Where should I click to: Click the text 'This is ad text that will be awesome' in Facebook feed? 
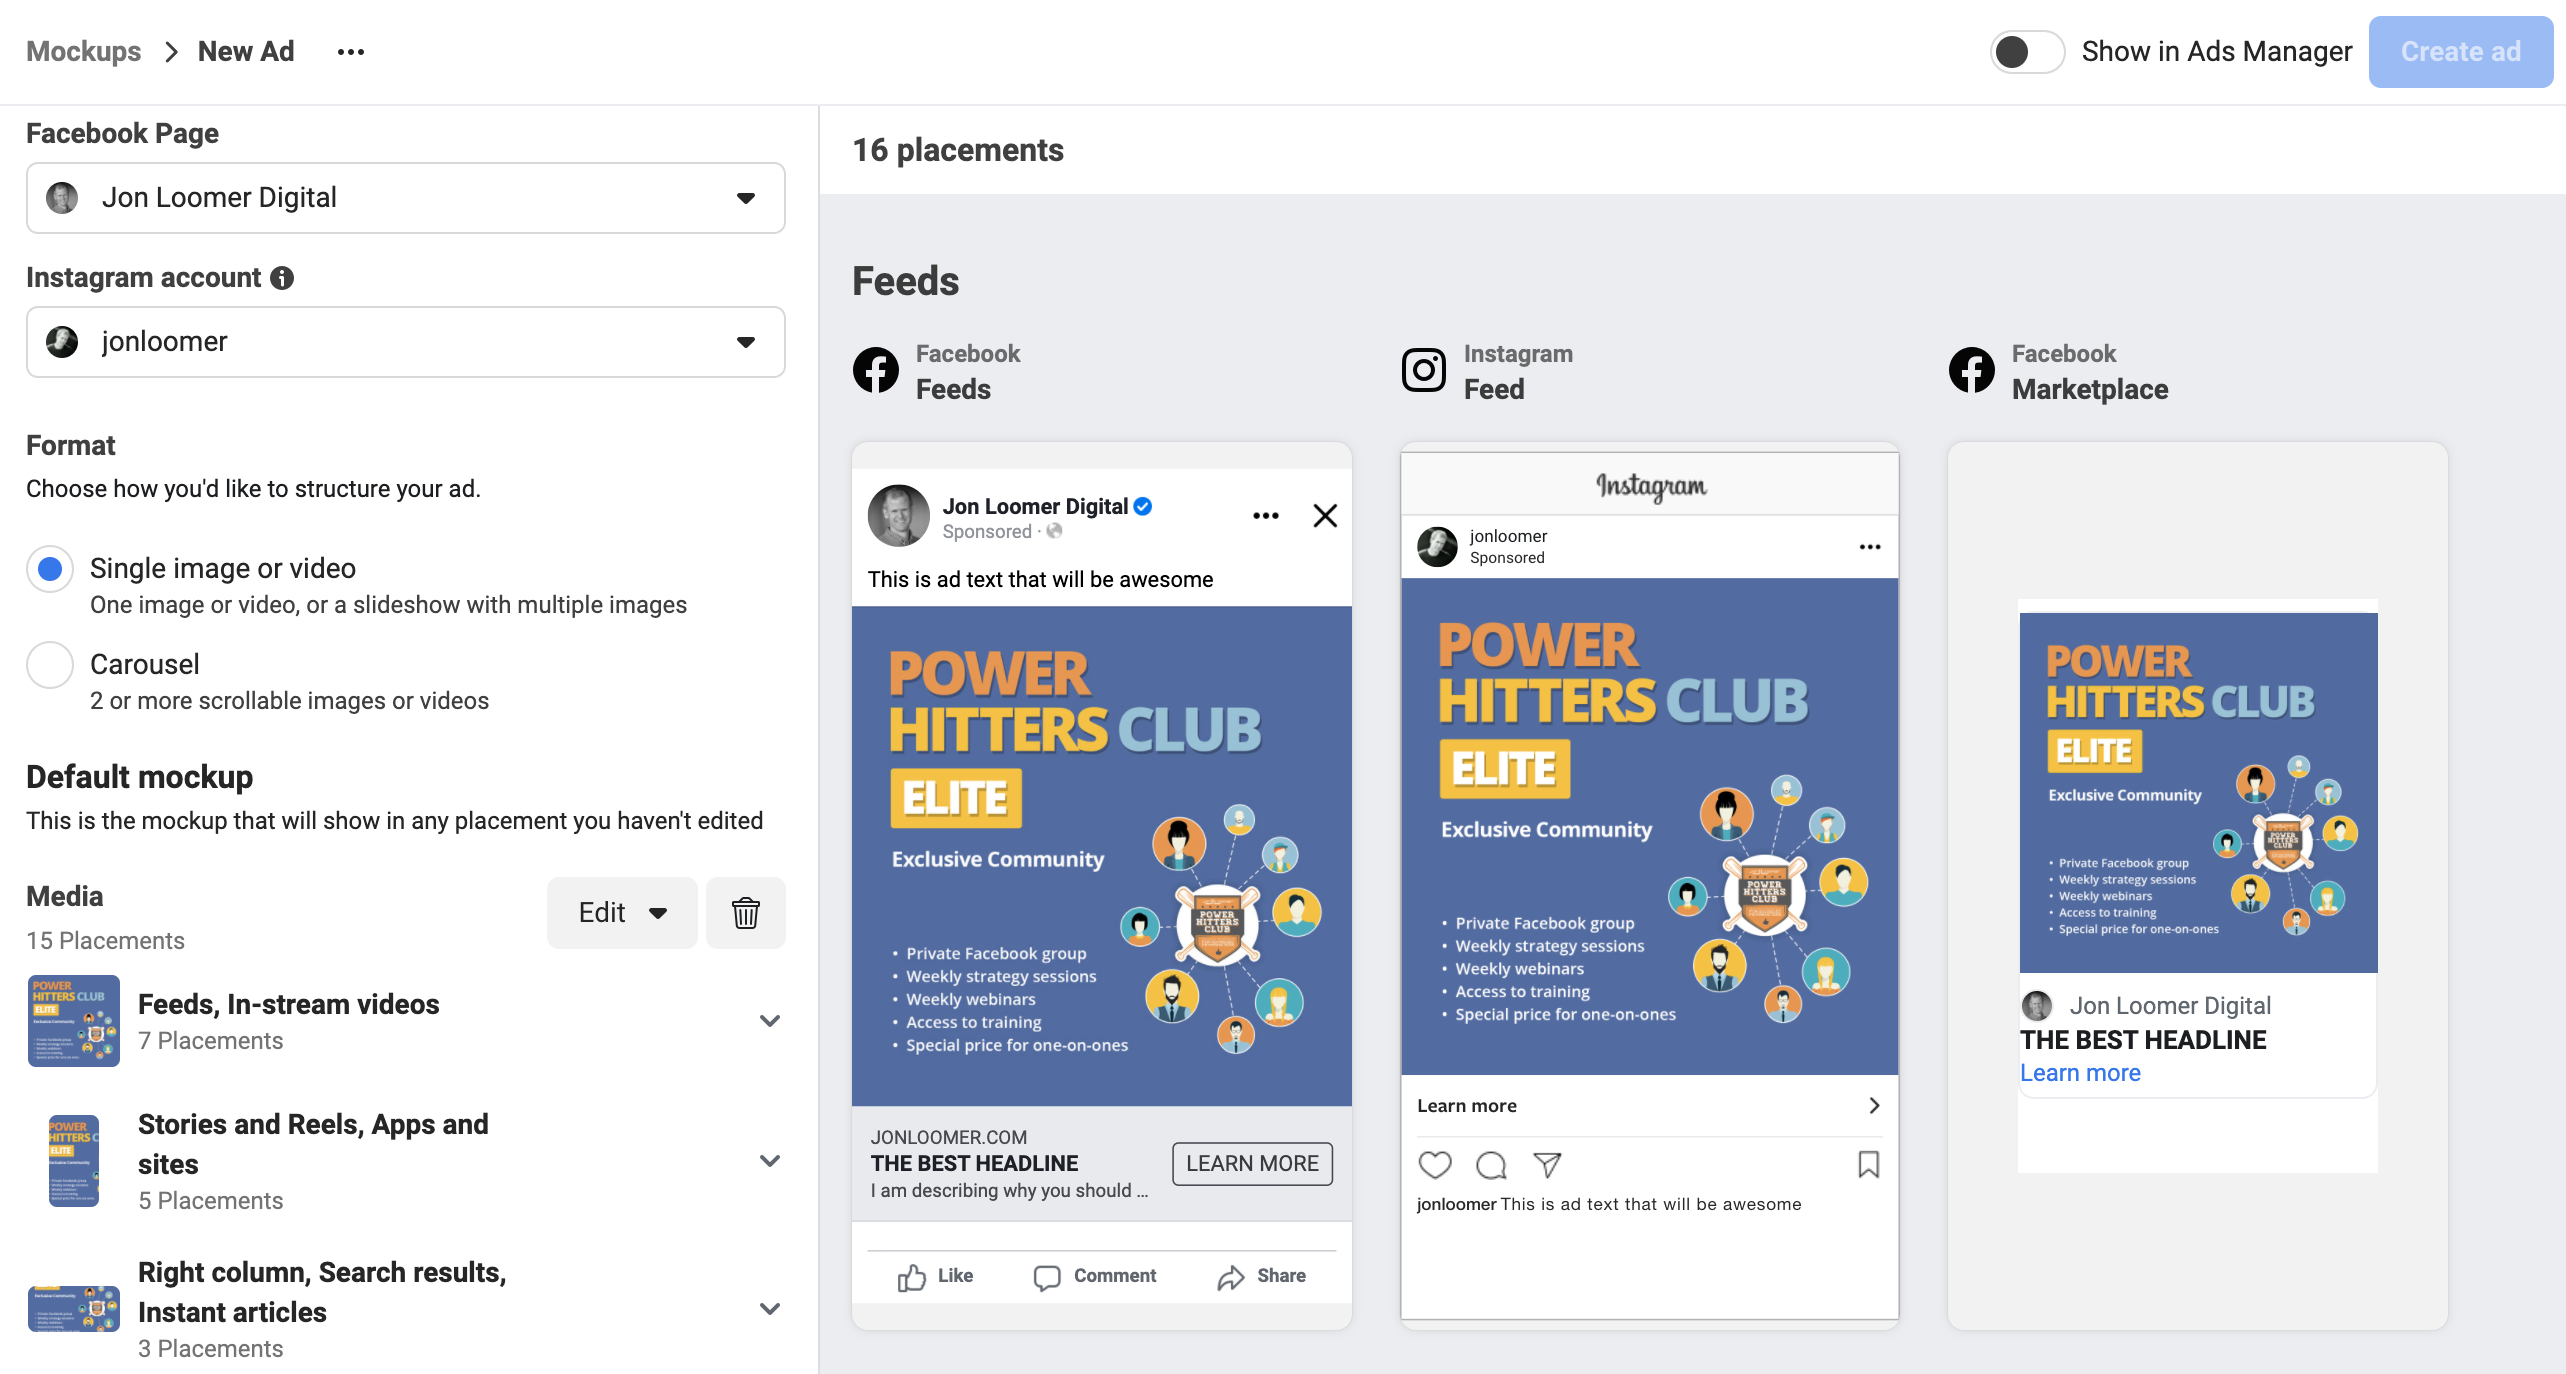point(1040,580)
